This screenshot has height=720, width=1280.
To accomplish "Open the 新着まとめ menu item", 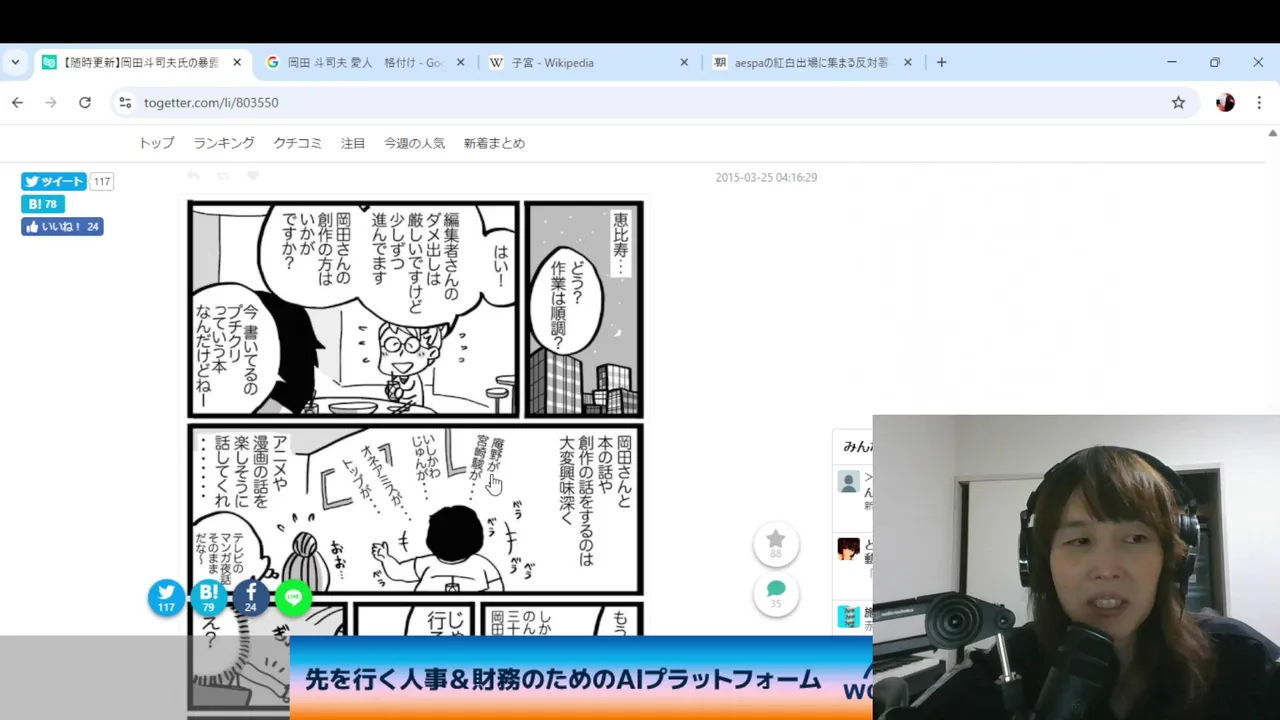I will pyautogui.click(x=494, y=143).
